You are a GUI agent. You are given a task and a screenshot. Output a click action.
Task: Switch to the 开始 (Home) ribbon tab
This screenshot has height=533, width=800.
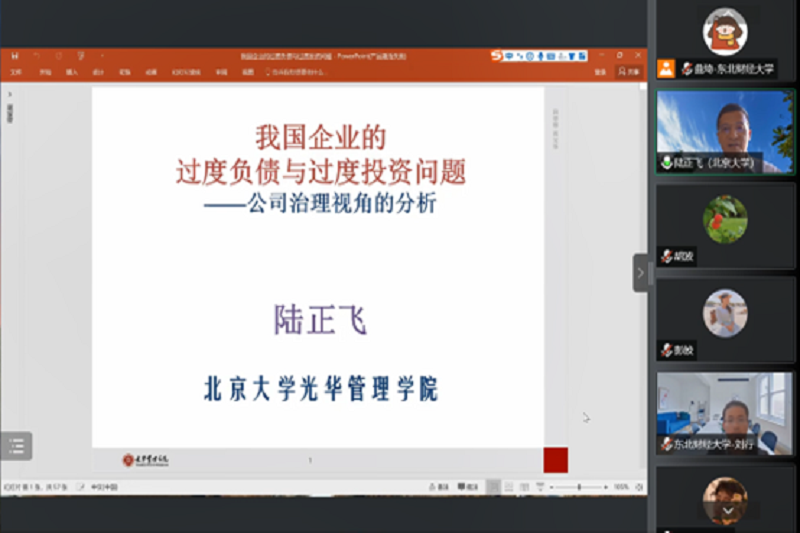click(x=45, y=72)
